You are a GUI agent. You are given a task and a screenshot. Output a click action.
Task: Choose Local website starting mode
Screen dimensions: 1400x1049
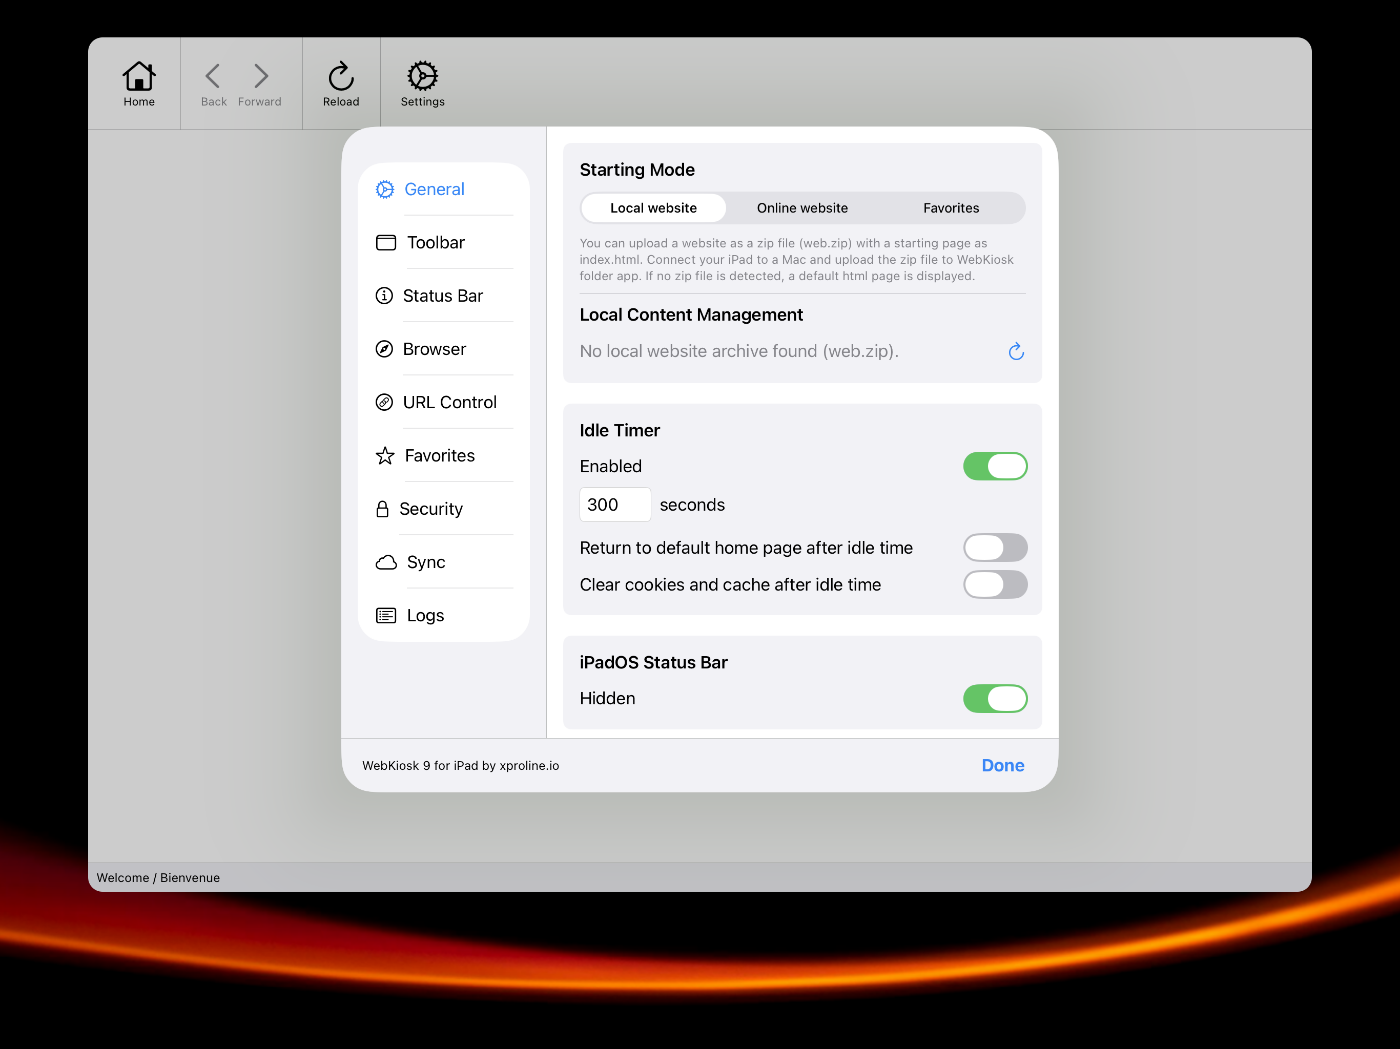pyautogui.click(x=654, y=208)
